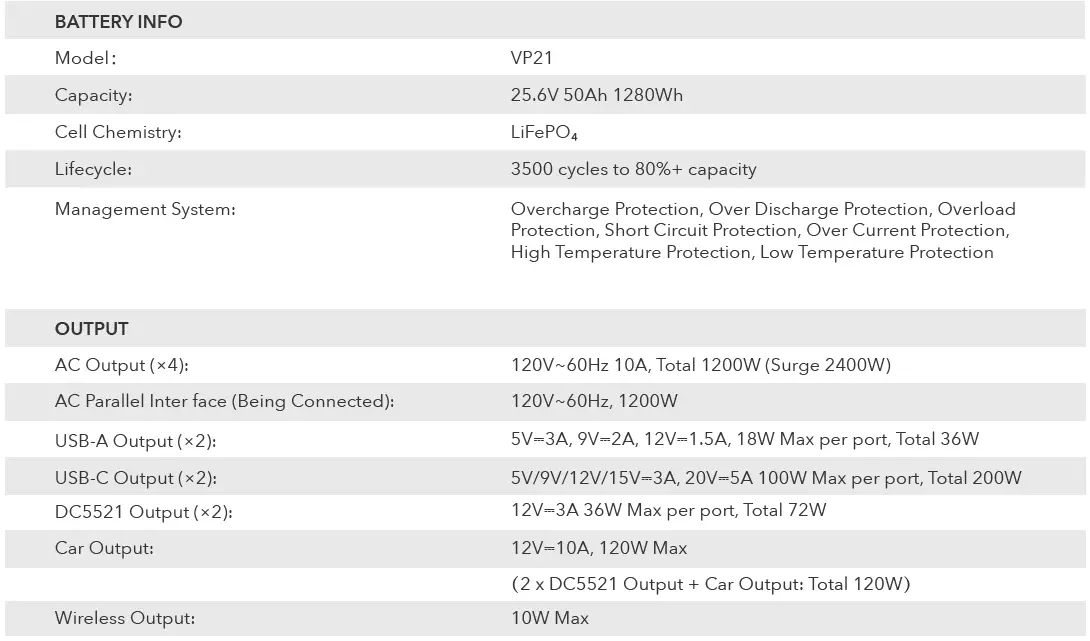Select the USB-C Output (×2) label

pyautogui.click(x=135, y=478)
